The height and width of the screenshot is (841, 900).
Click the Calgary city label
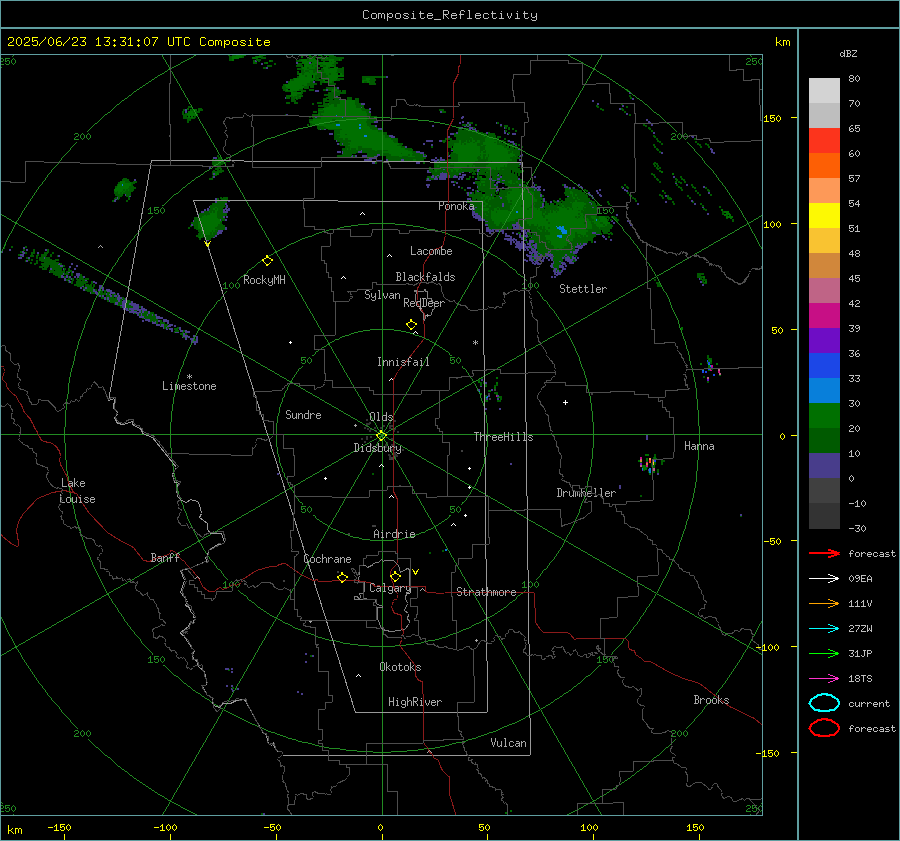(390, 588)
